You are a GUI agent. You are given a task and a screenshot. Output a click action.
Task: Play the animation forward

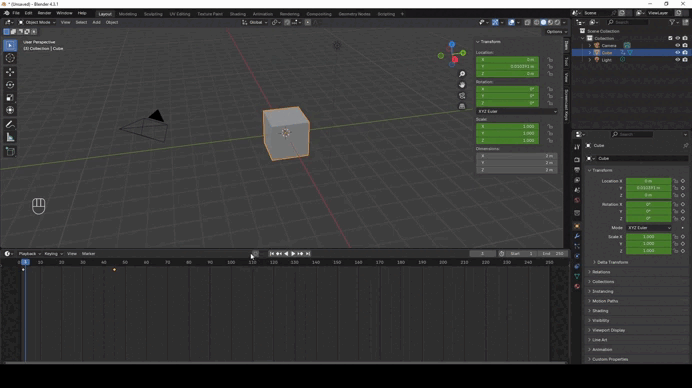click(293, 254)
